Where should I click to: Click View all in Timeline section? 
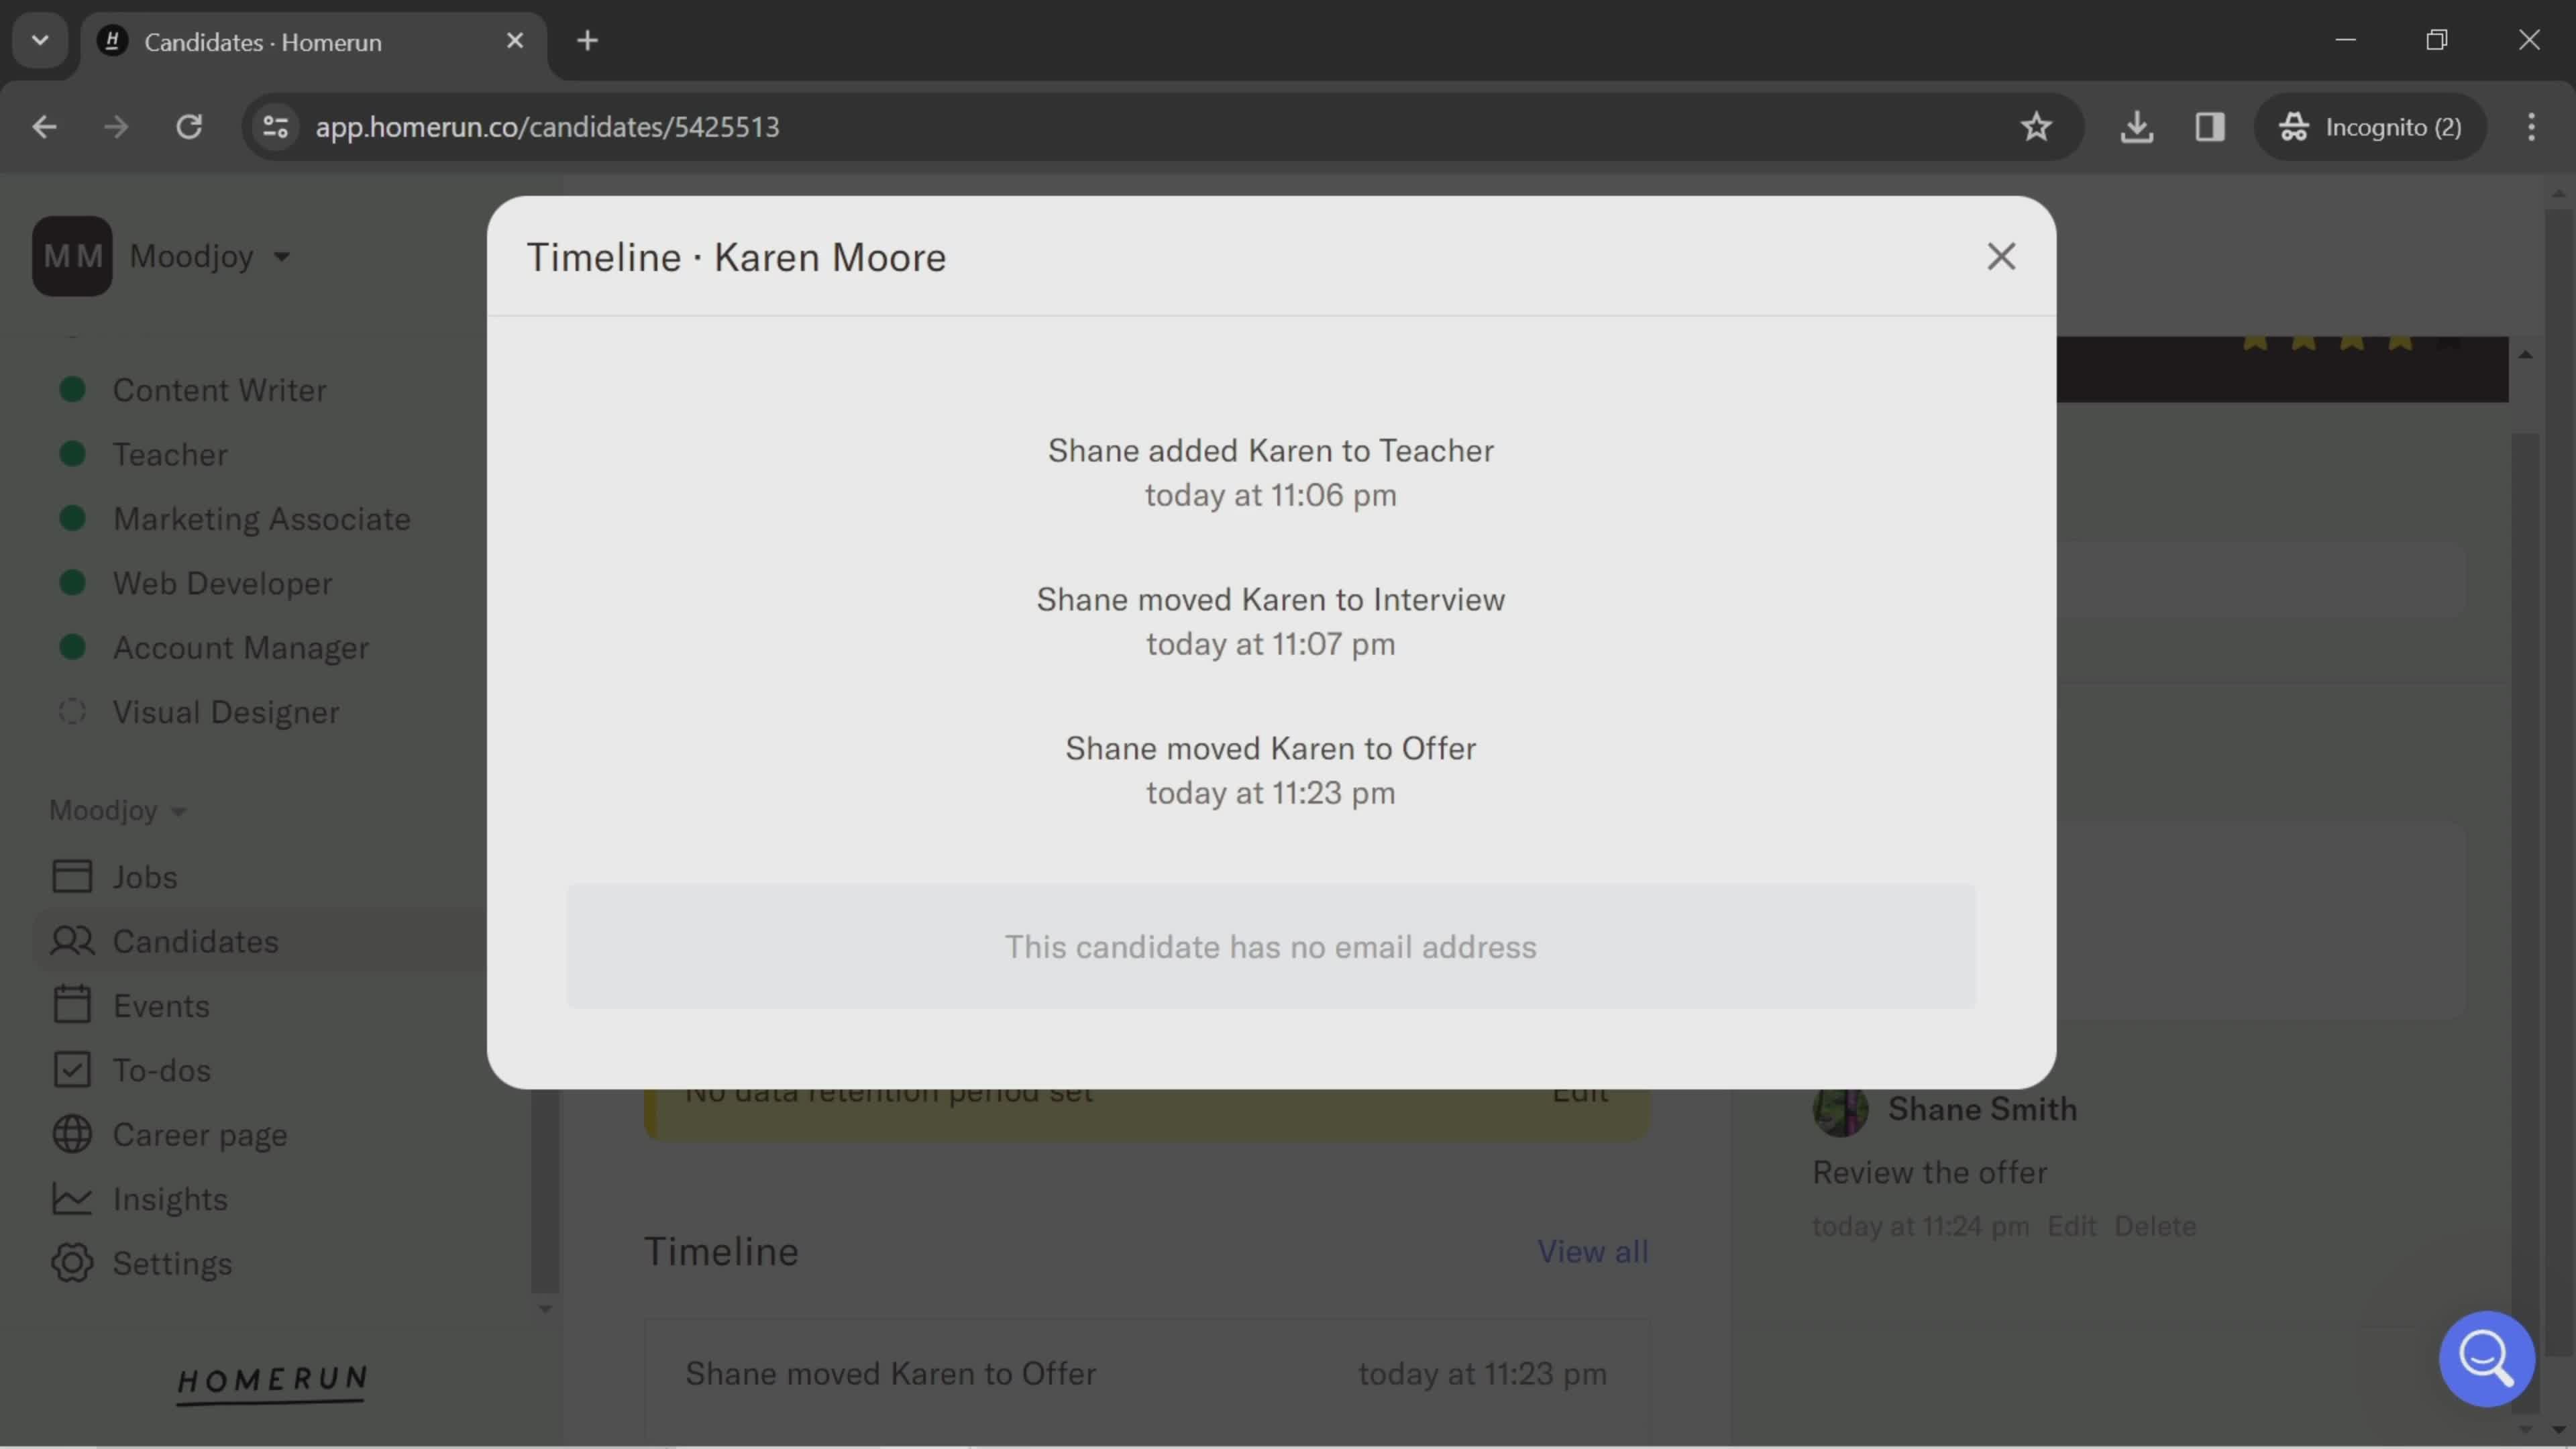click(x=1592, y=1251)
